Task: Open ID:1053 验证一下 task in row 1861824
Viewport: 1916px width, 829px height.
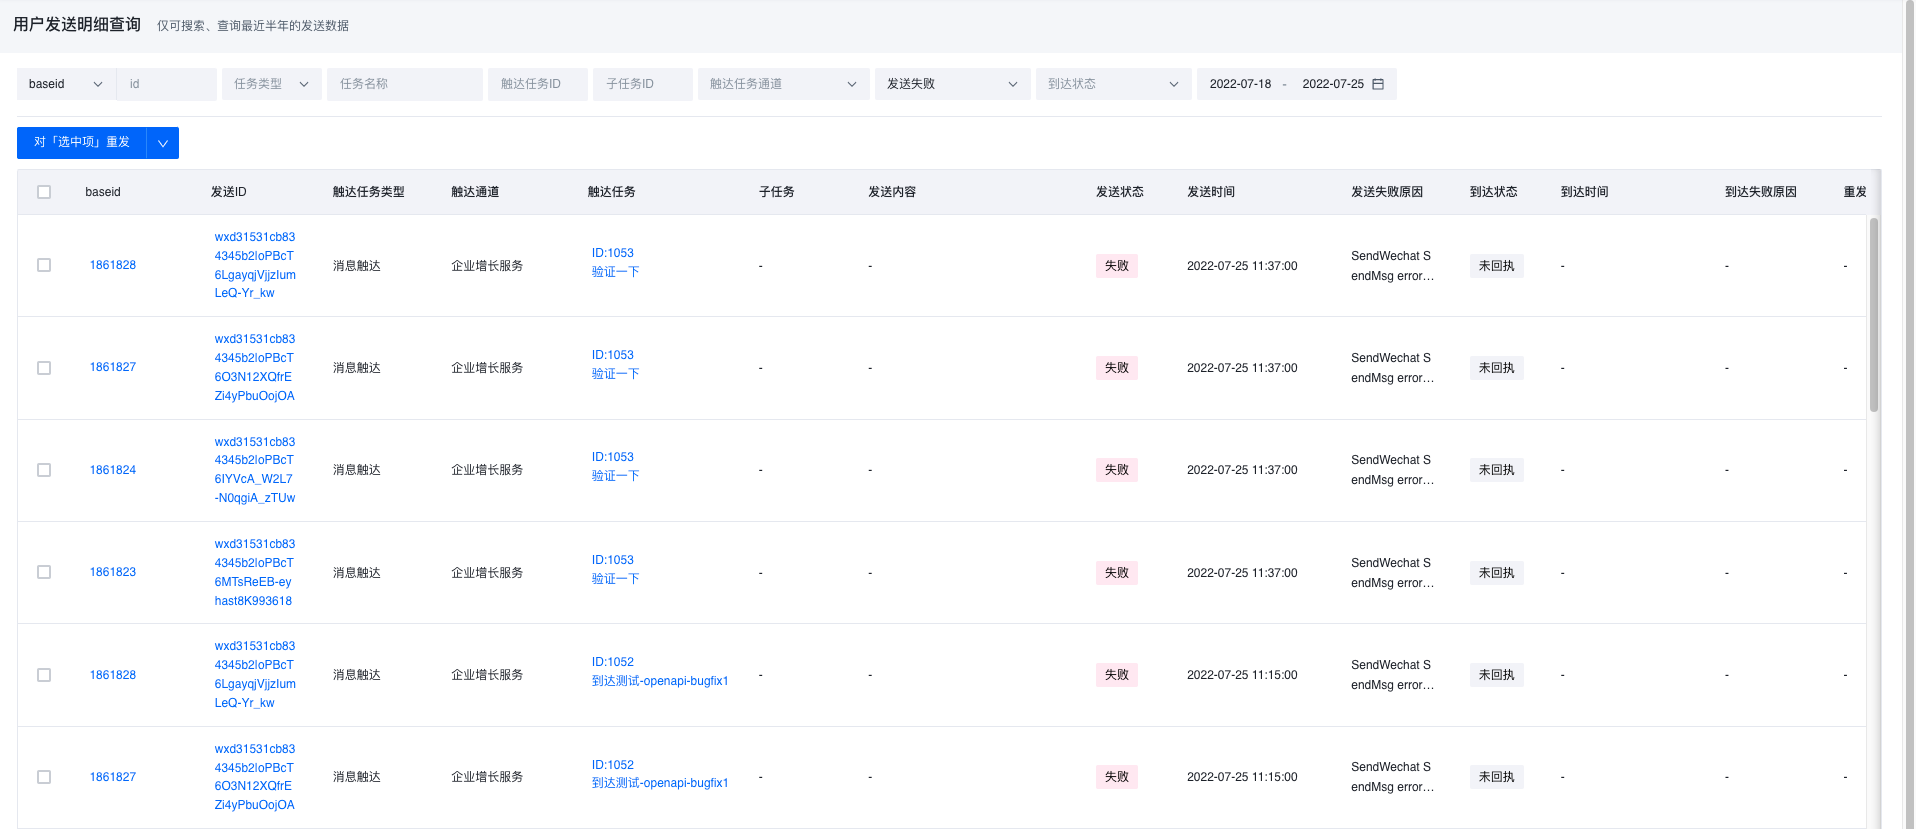Action: tap(615, 466)
